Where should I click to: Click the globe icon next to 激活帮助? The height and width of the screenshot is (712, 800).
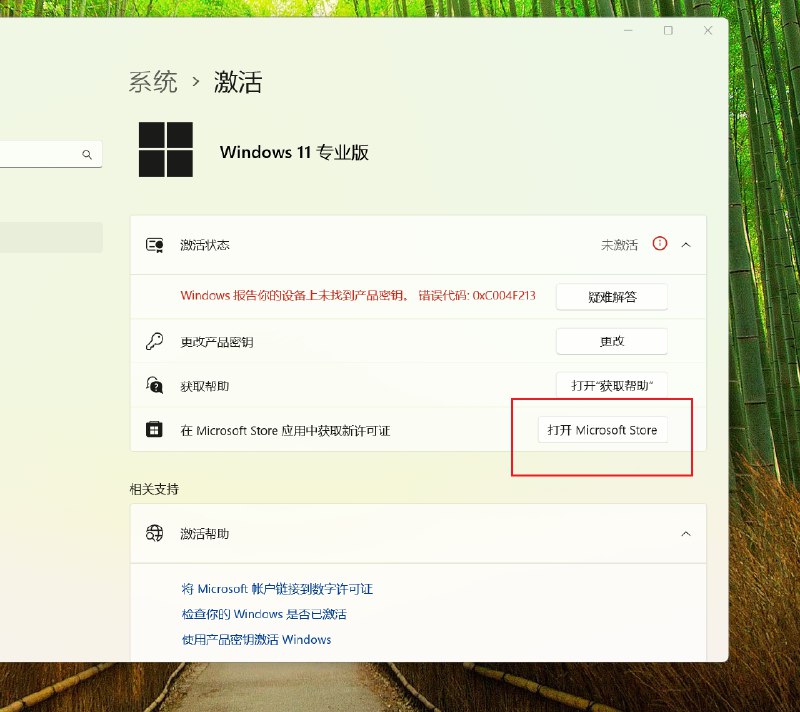click(x=154, y=533)
